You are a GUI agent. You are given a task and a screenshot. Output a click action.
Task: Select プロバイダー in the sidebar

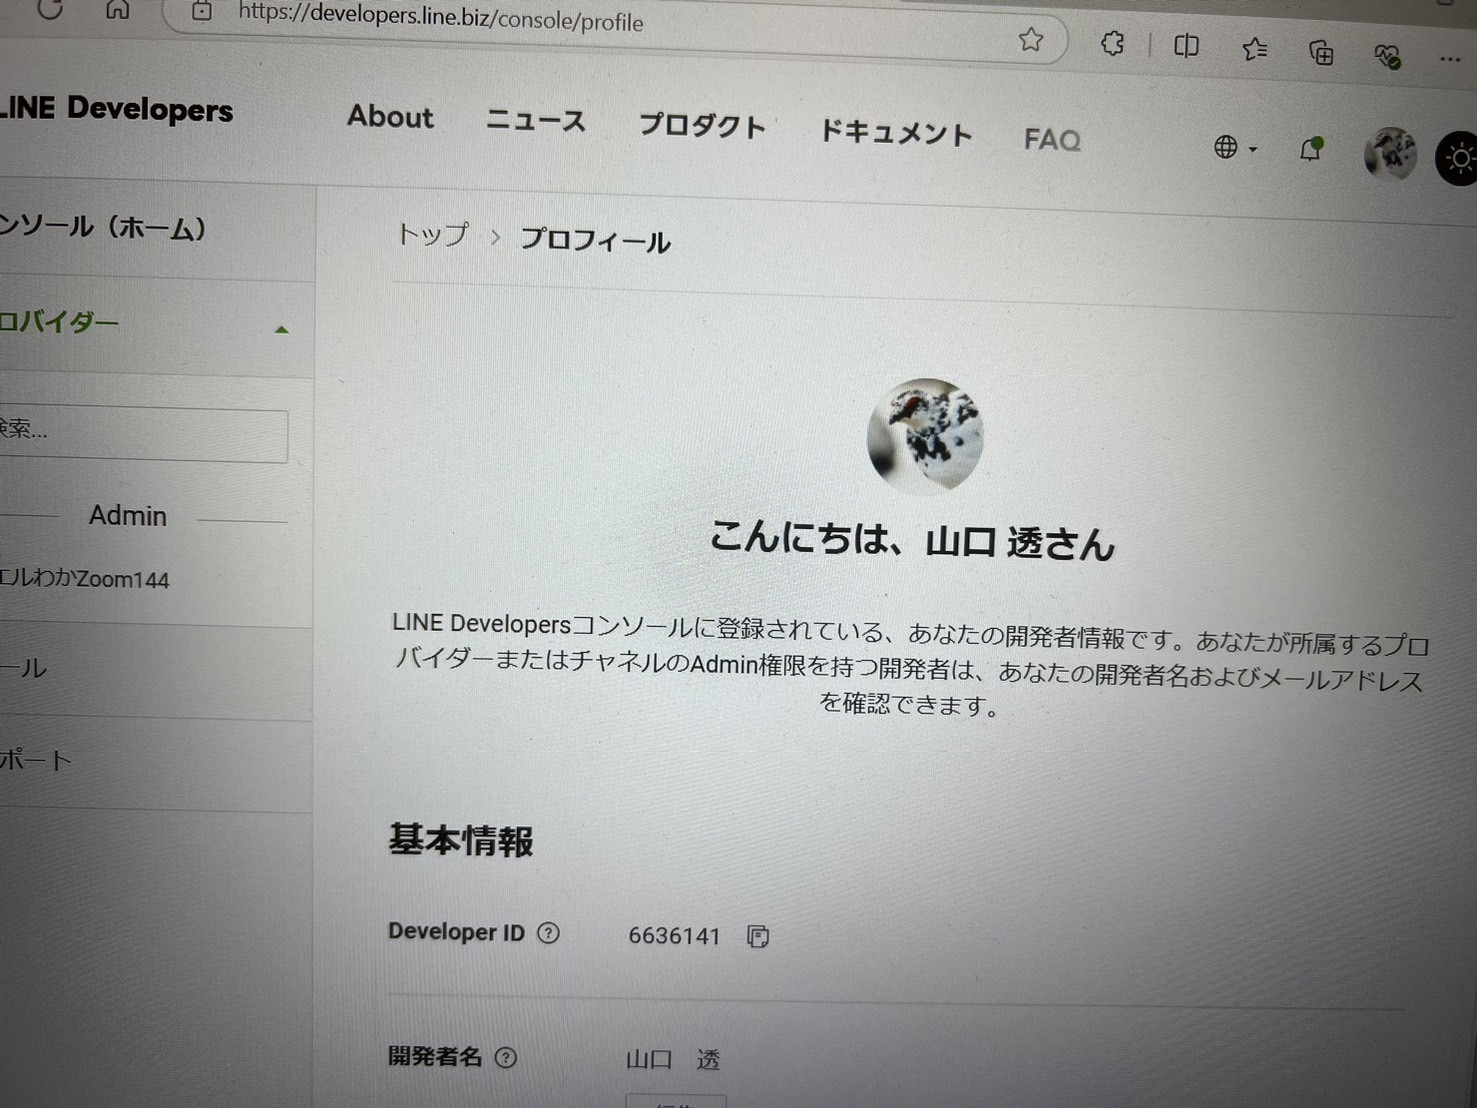[59, 323]
